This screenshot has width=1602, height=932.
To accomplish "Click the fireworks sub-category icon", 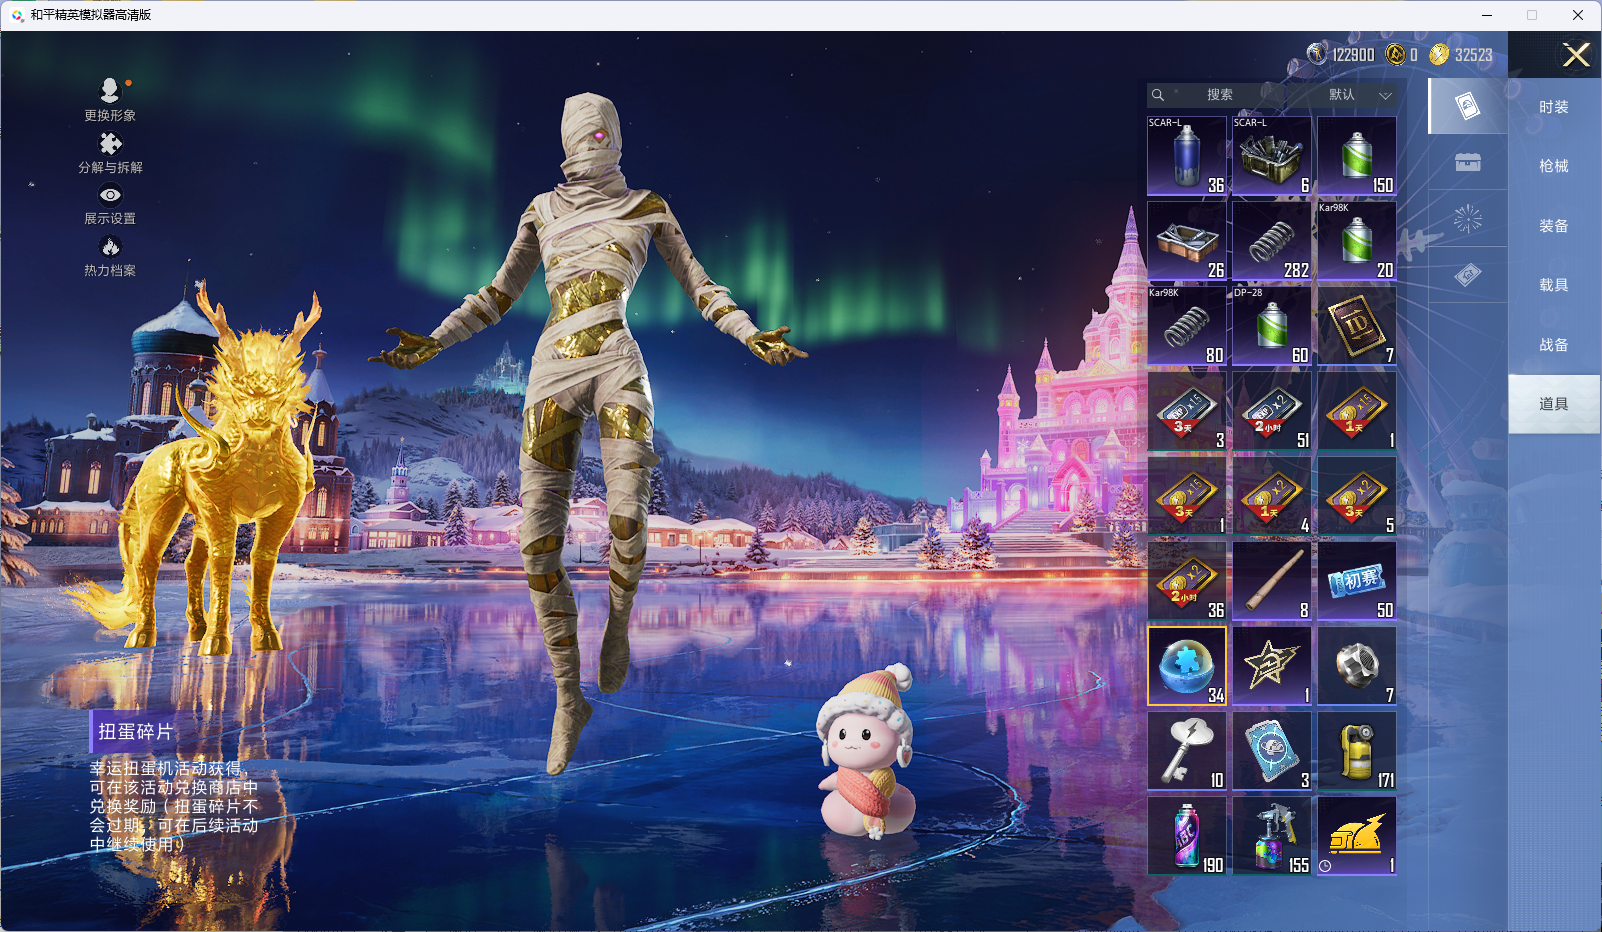I will 1468,219.
